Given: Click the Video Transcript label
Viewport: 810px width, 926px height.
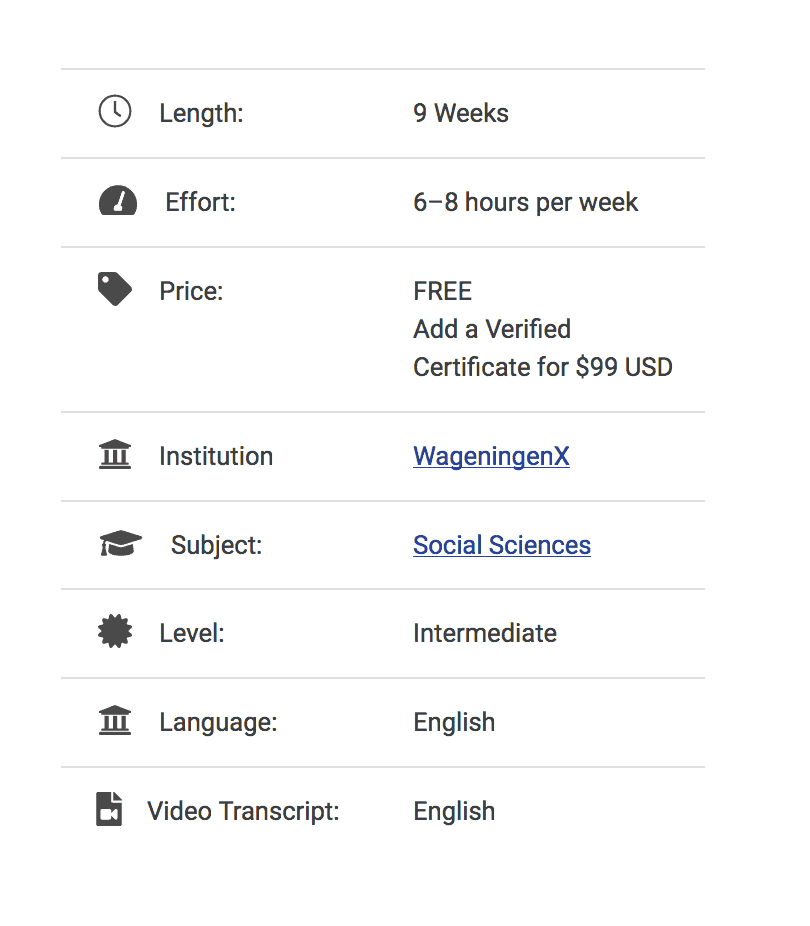Looking at the screenshot, I should coord(243,811).
